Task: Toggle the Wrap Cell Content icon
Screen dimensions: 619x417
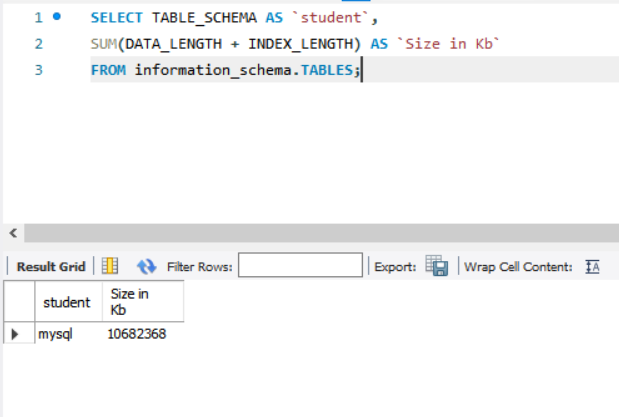Action: pos(592,267)
